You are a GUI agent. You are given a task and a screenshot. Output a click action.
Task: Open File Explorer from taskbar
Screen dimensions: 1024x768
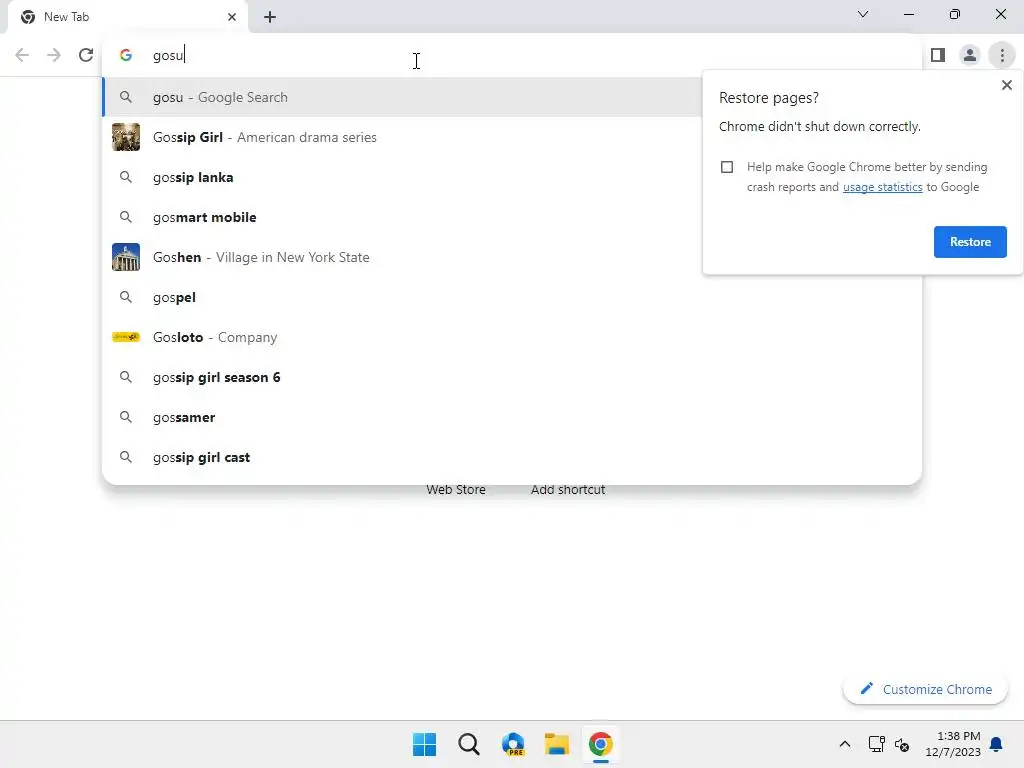(x=557, y=744)
